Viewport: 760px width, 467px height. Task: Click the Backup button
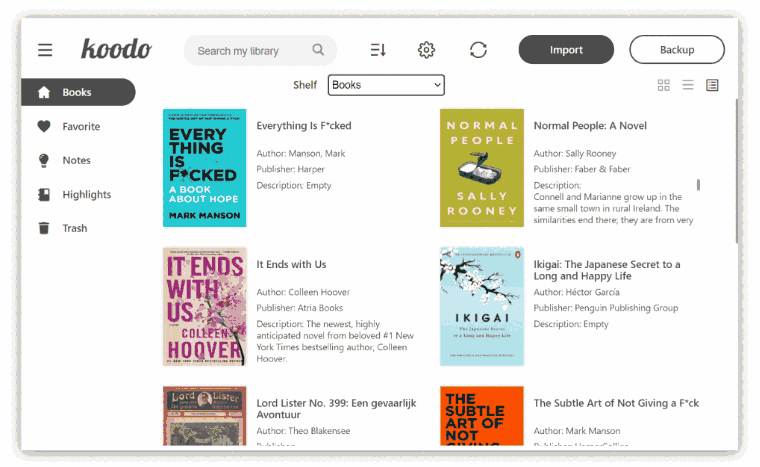pyautogui.click(x=677, y=50)
